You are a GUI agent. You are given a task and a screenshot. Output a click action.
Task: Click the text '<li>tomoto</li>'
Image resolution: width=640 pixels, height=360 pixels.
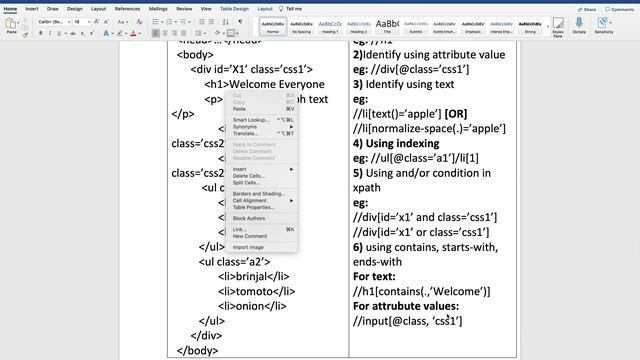click(x=256, y=291)
